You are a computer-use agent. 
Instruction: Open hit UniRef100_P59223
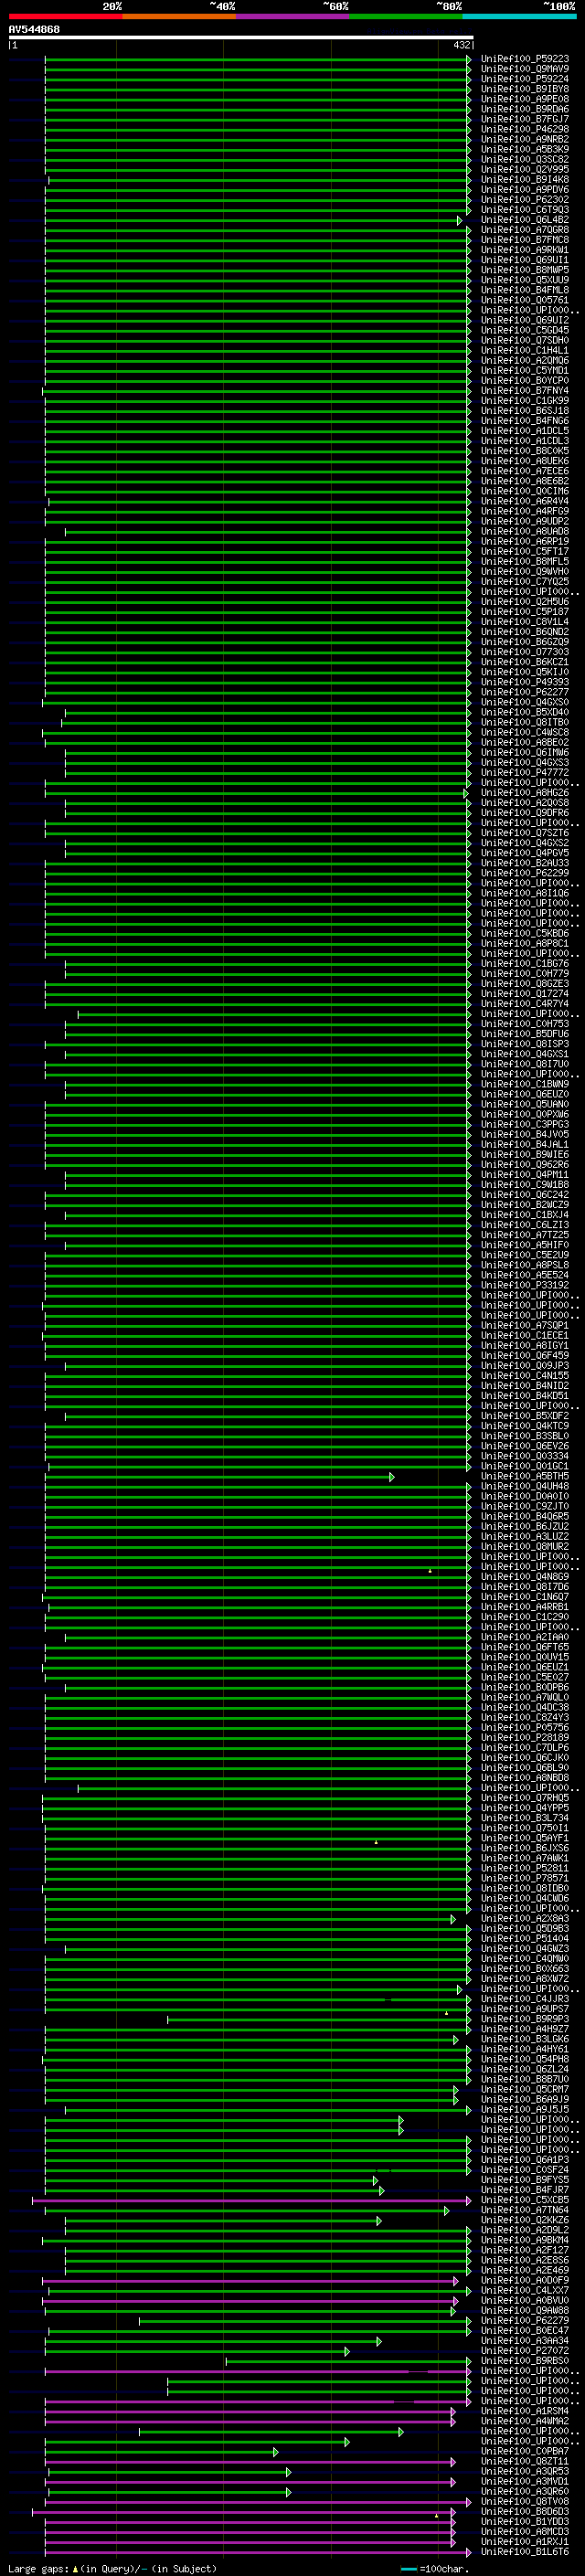click(525, 59)
